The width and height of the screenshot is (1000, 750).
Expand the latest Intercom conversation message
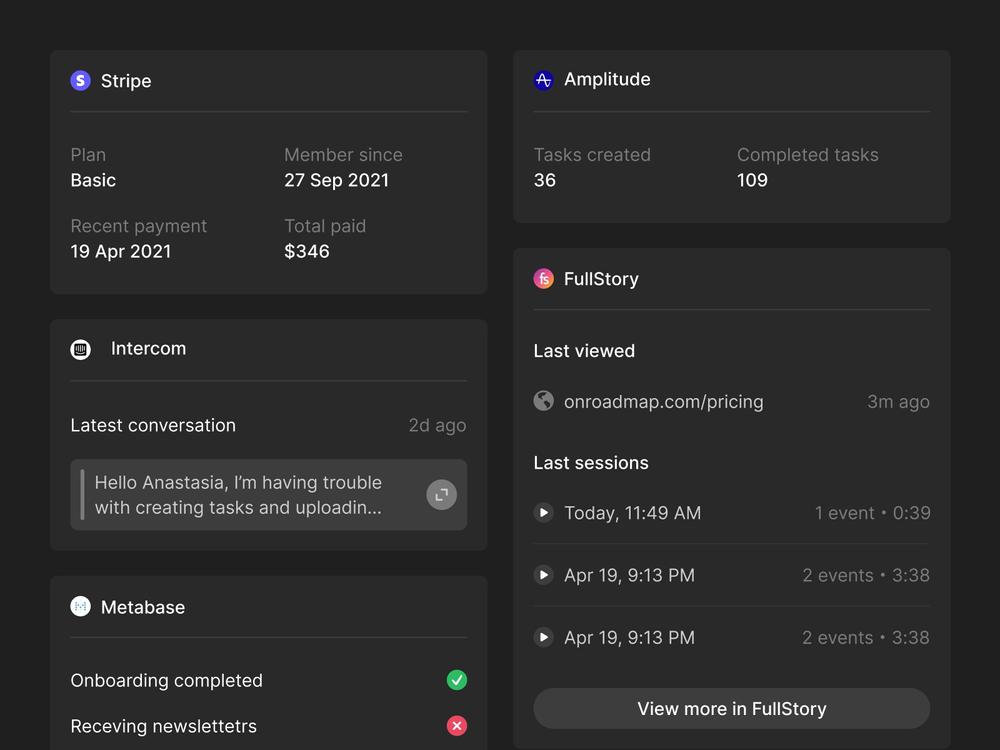pyautogui.click(x=441, y=495)
